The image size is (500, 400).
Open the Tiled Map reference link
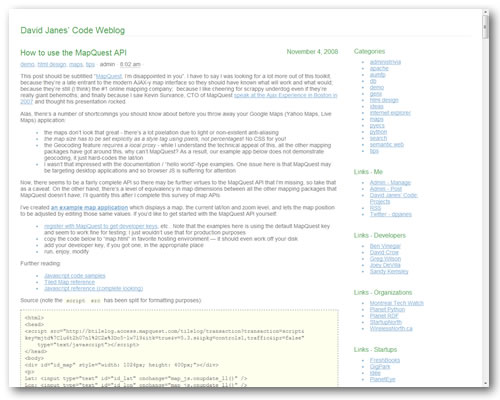coord(69,282)
